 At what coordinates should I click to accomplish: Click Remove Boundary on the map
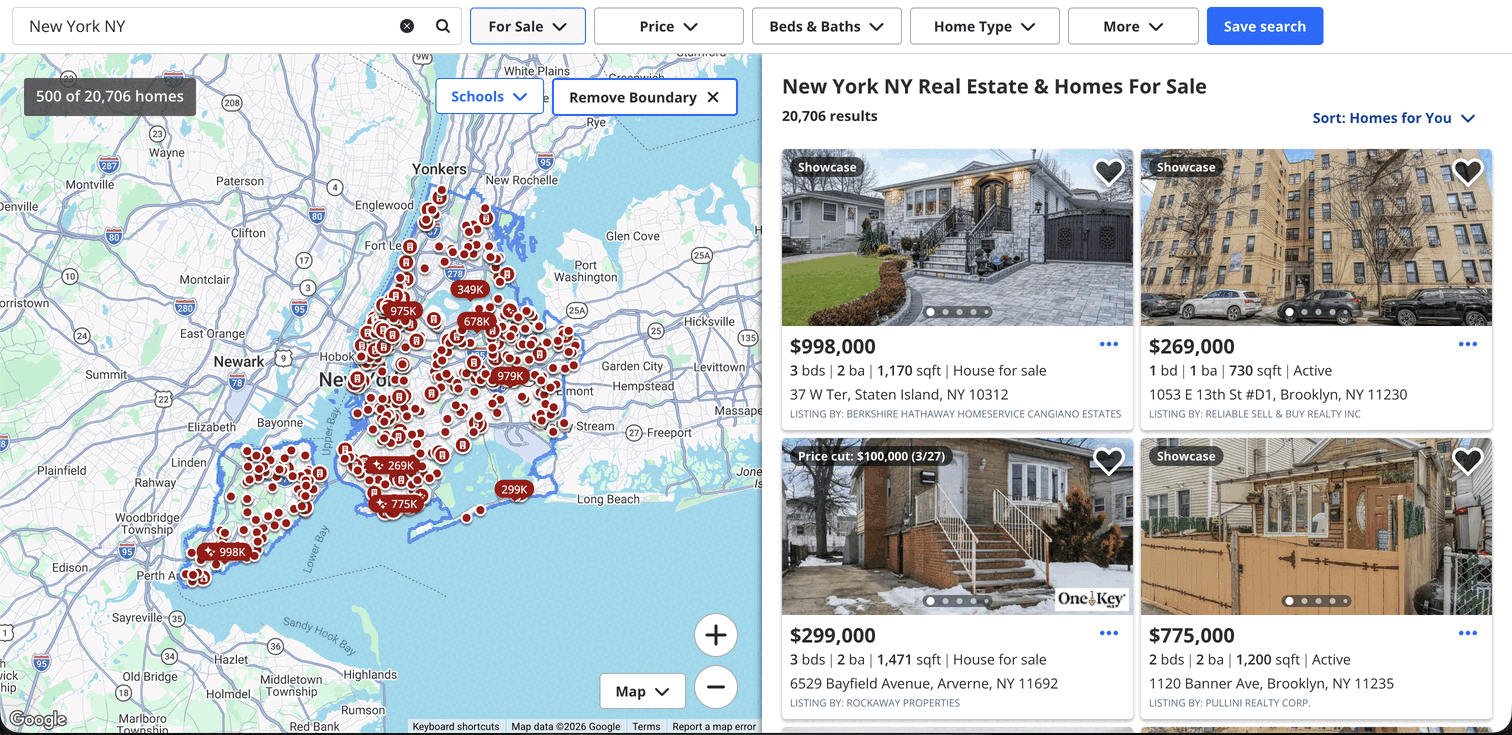pyautogui.click(x=644, y=97)
